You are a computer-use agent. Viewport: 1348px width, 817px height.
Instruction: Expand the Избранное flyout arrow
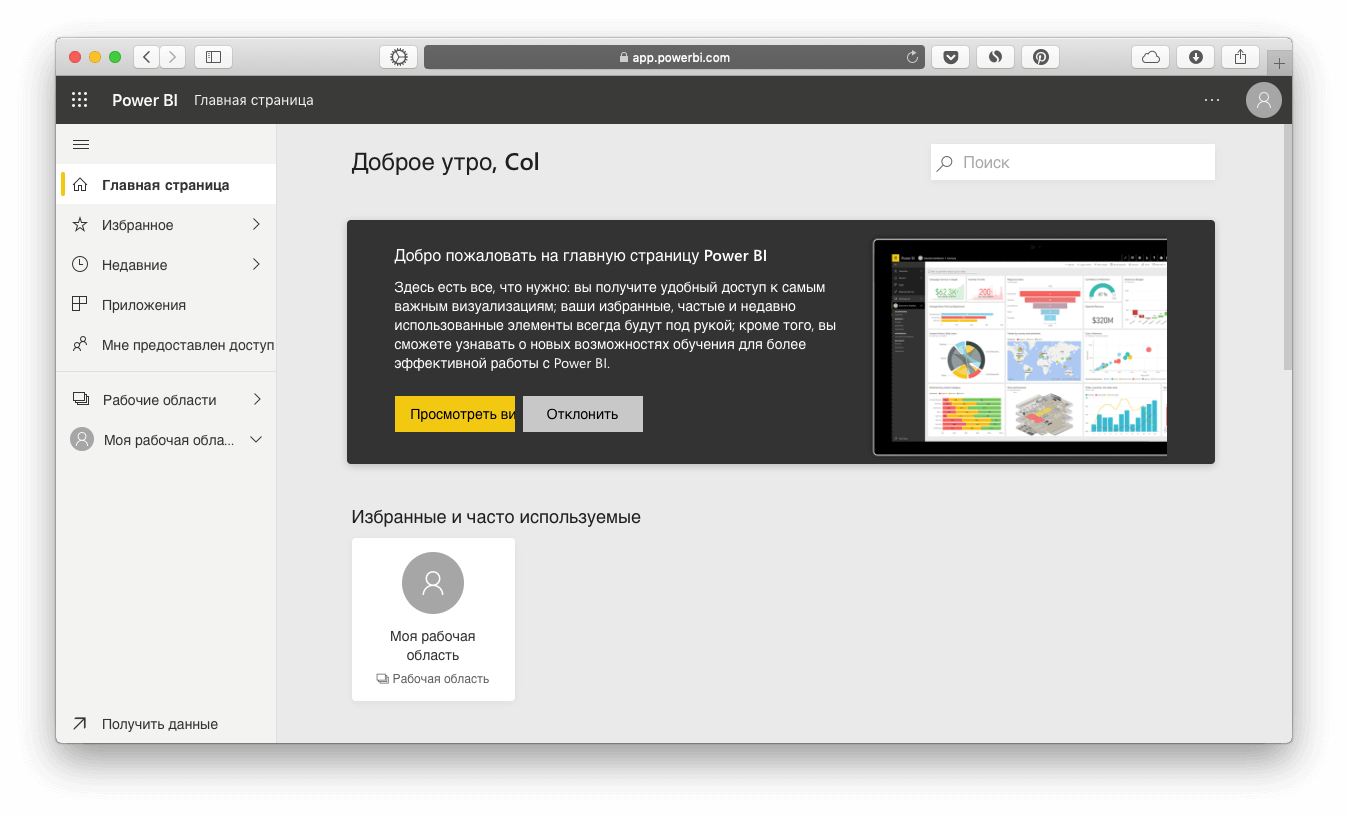pos(256,225)
